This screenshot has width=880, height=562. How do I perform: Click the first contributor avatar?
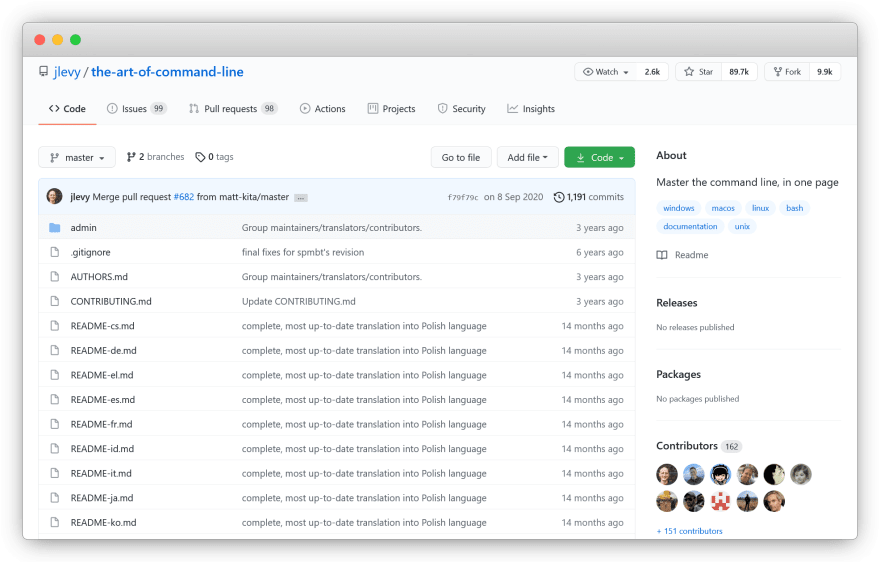tap(667, 474)
